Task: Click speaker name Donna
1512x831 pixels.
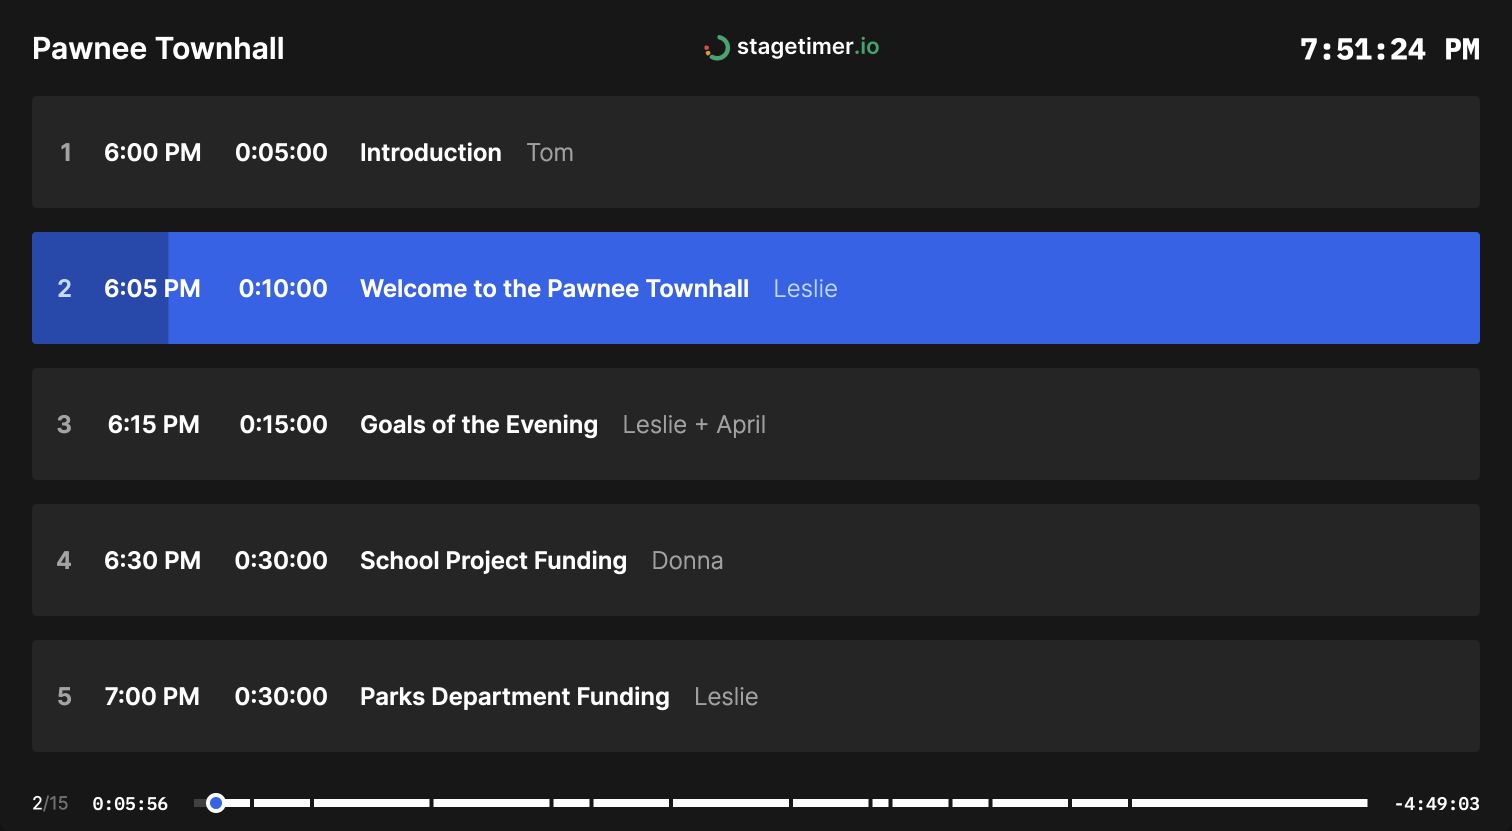Action: coord(687,561)
